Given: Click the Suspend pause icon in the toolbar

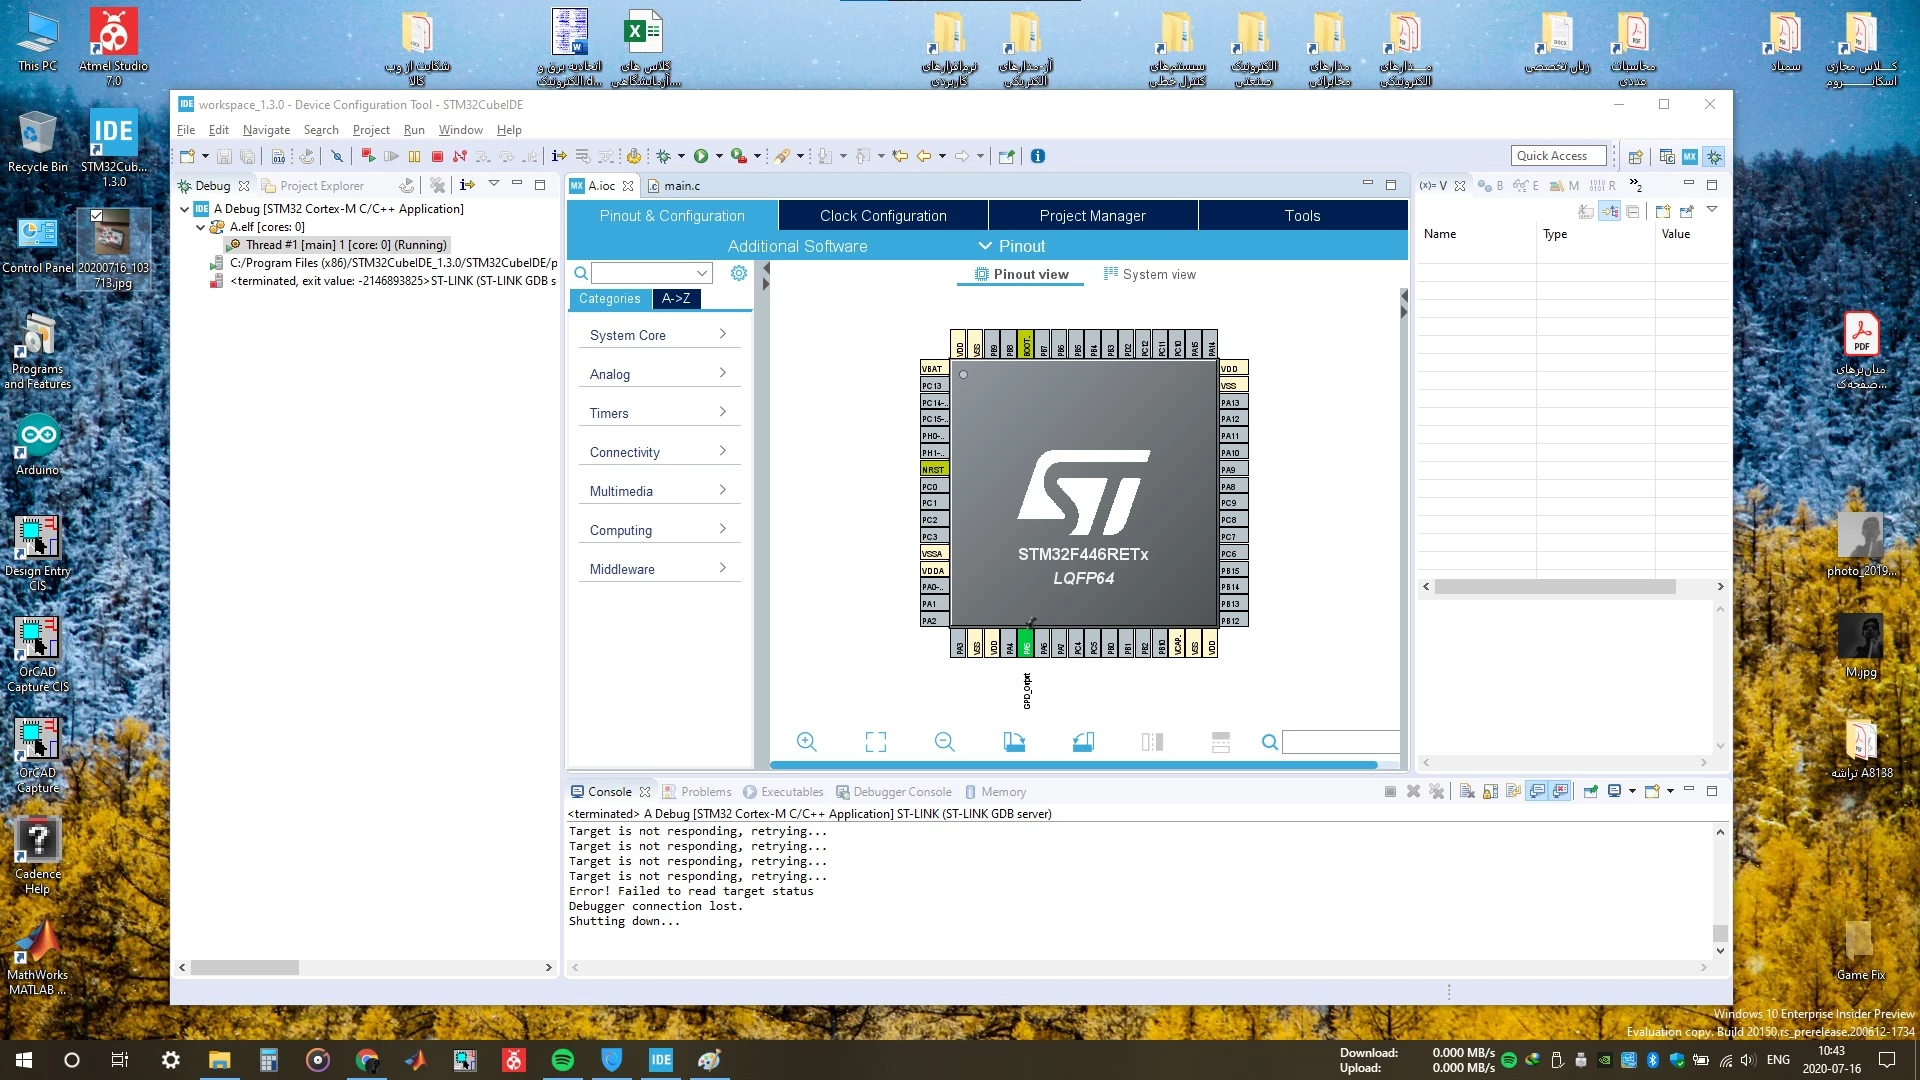Looking at the screenshot, I should (414, 156).
